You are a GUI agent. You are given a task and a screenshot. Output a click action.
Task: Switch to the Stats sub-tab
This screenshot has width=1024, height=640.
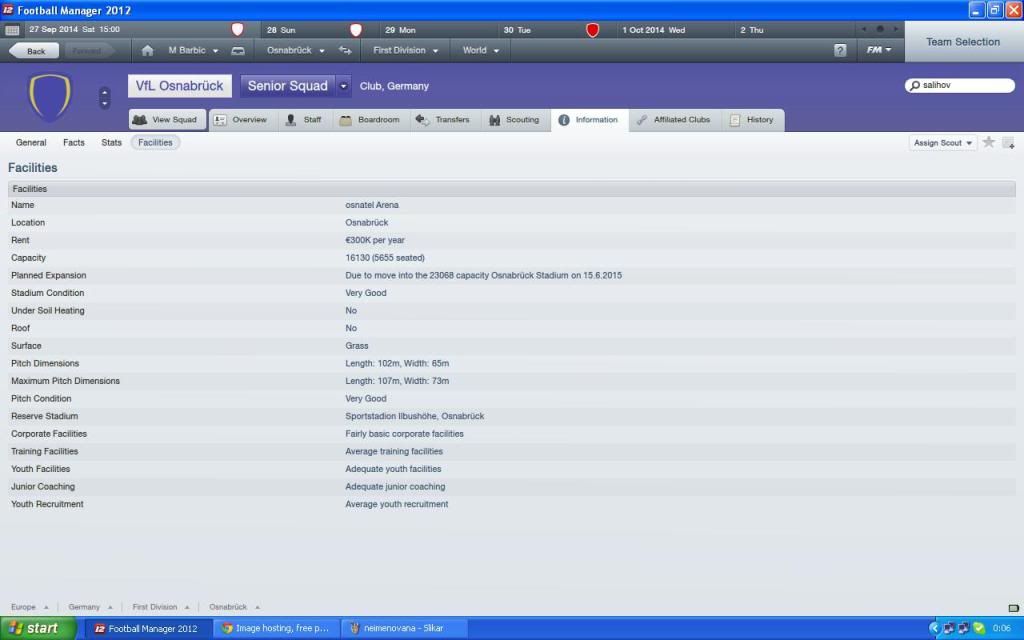112,142
